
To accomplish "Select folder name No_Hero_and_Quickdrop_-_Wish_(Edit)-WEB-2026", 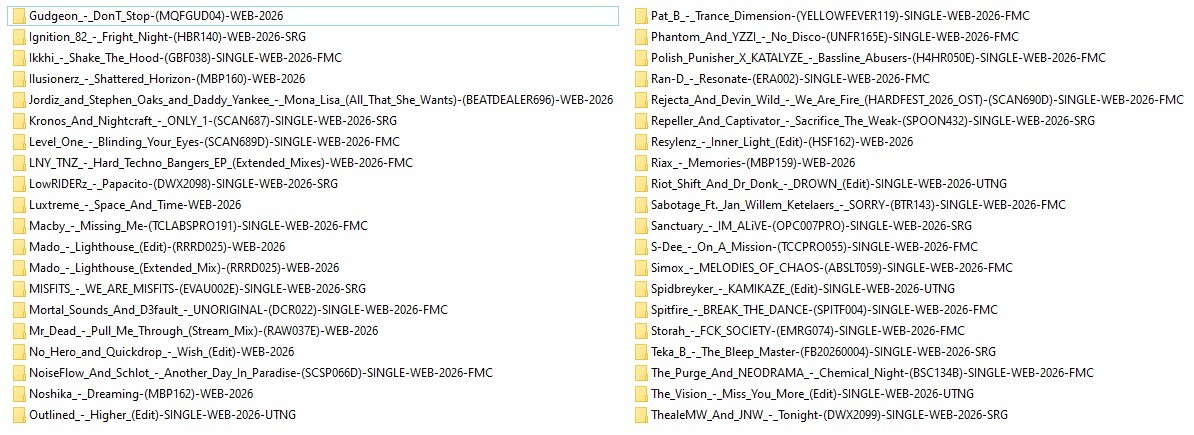I will 161,352.
